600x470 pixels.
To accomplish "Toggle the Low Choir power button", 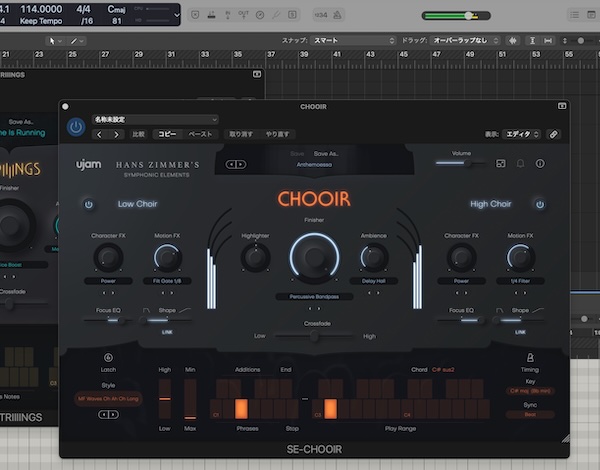I will point(88,204).
